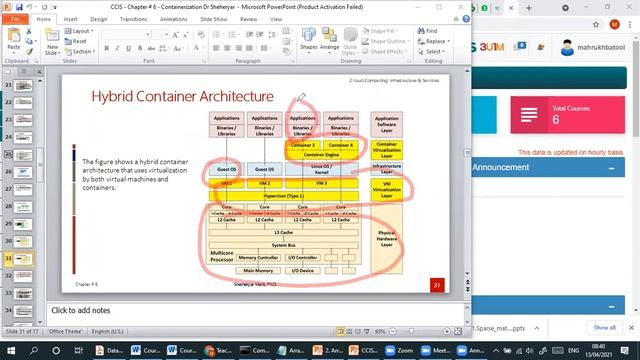This screenshot has height=360, width=640.
Task: Click the Cut scissors icon
Action: tap(29, 31)
